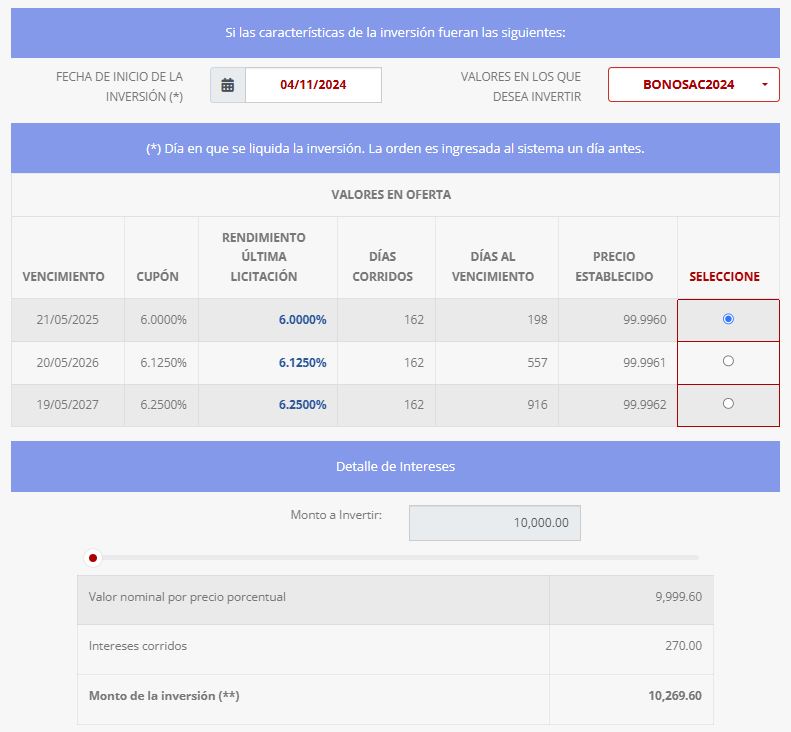Click the SELECCIONE column header
The image size is (791, 732).
pos(724,276)
